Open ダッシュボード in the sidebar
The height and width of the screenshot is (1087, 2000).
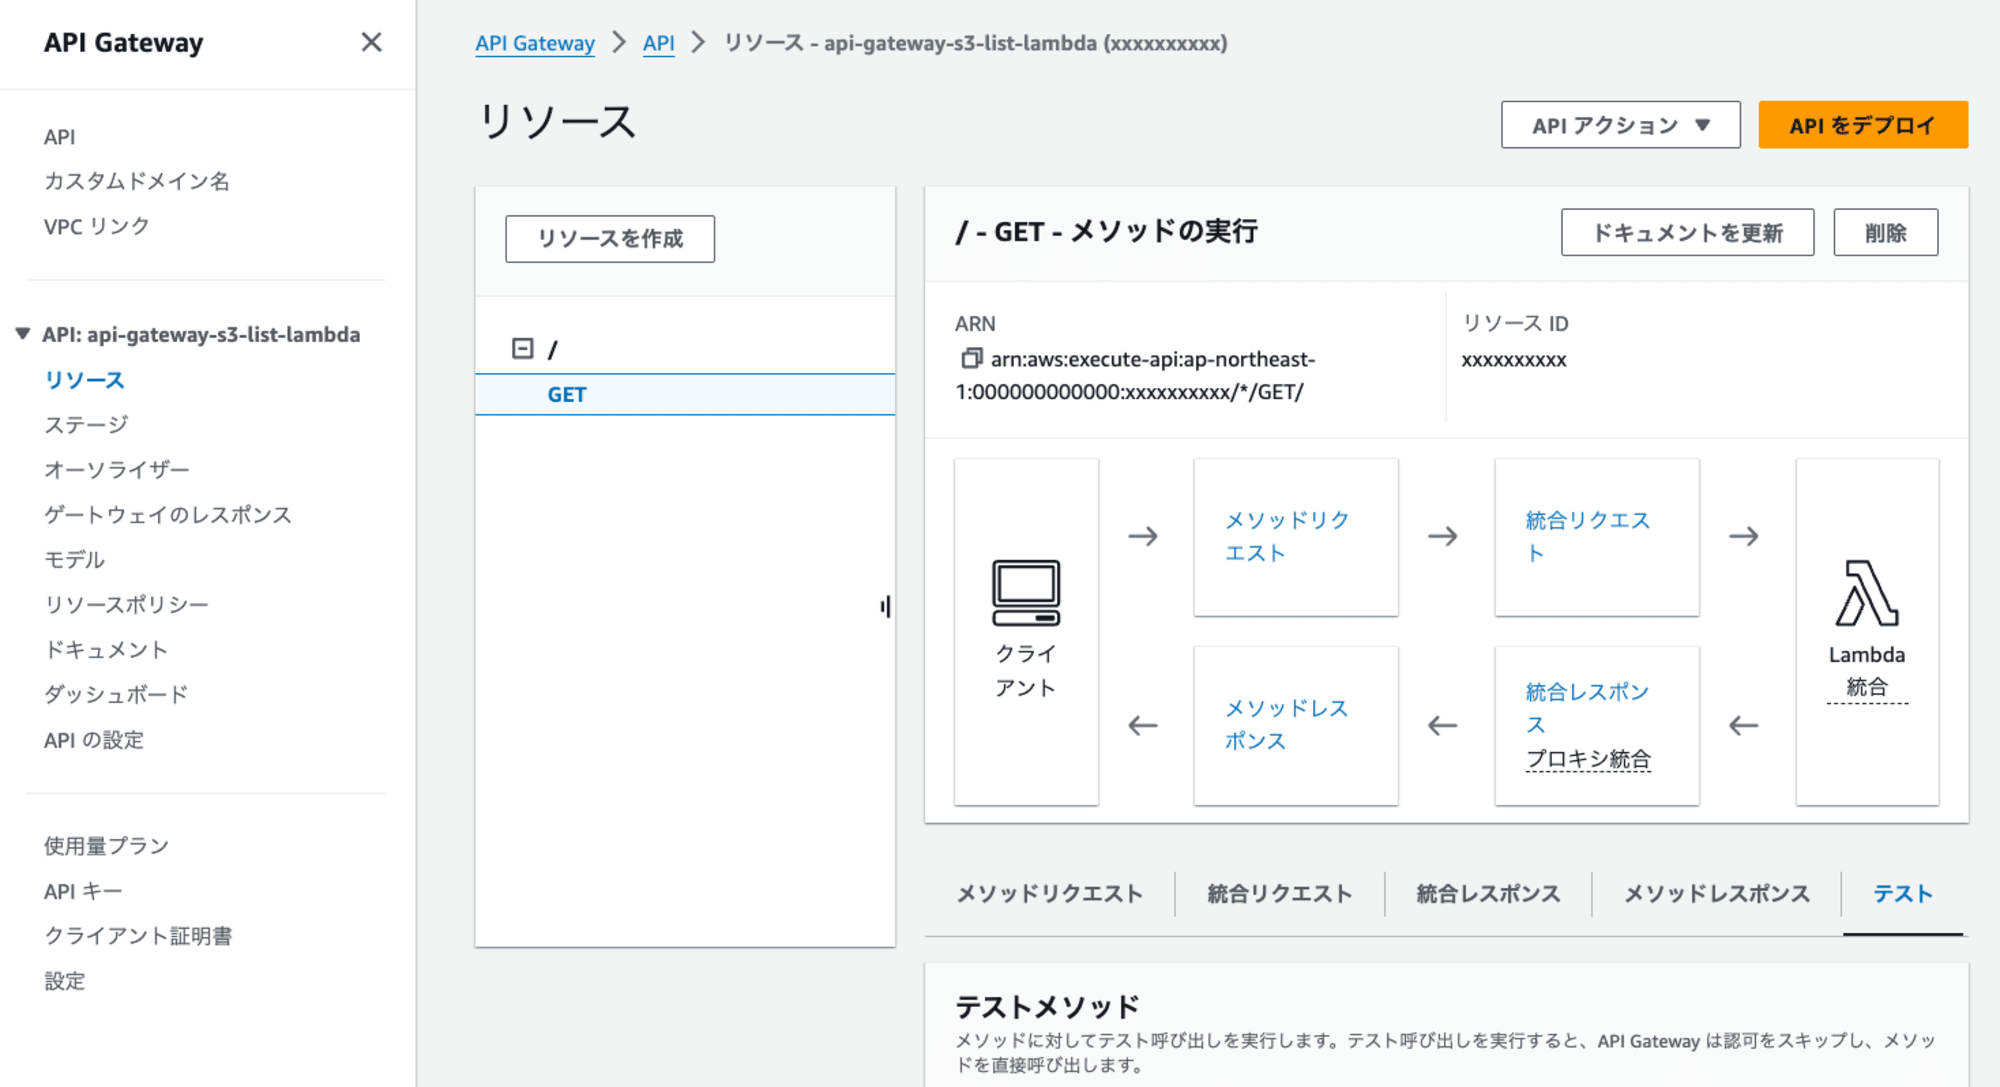[116, 695]
